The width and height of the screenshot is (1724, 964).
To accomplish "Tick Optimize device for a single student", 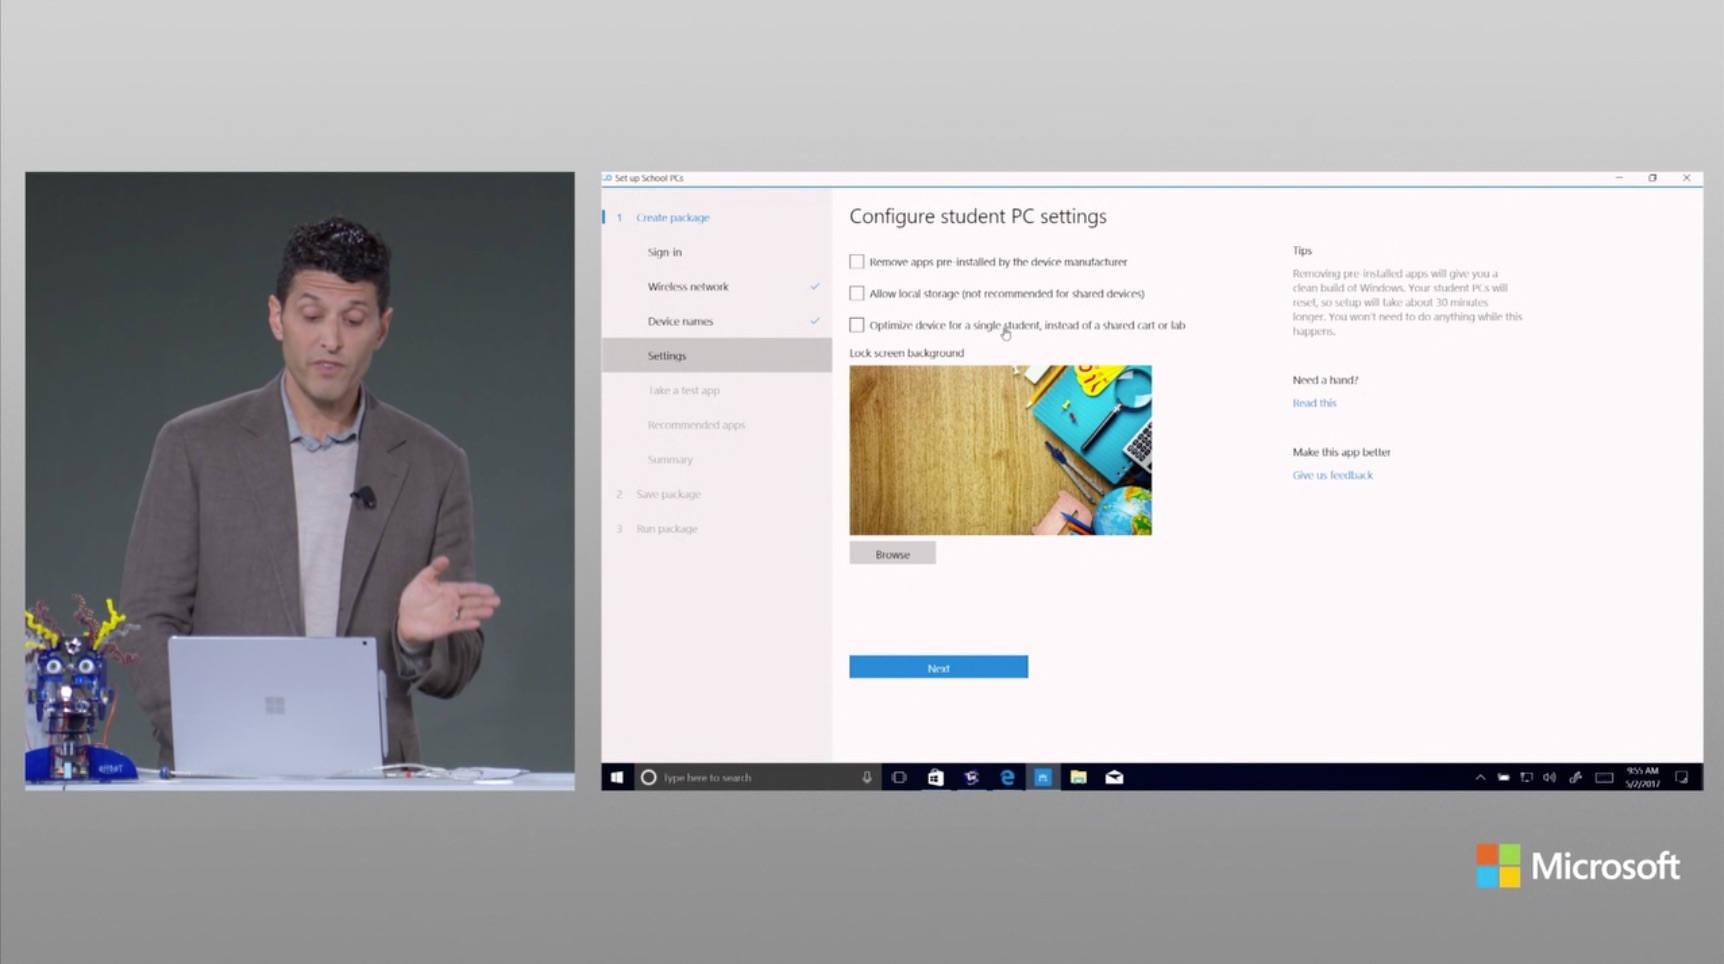I will tap(857, 325).
